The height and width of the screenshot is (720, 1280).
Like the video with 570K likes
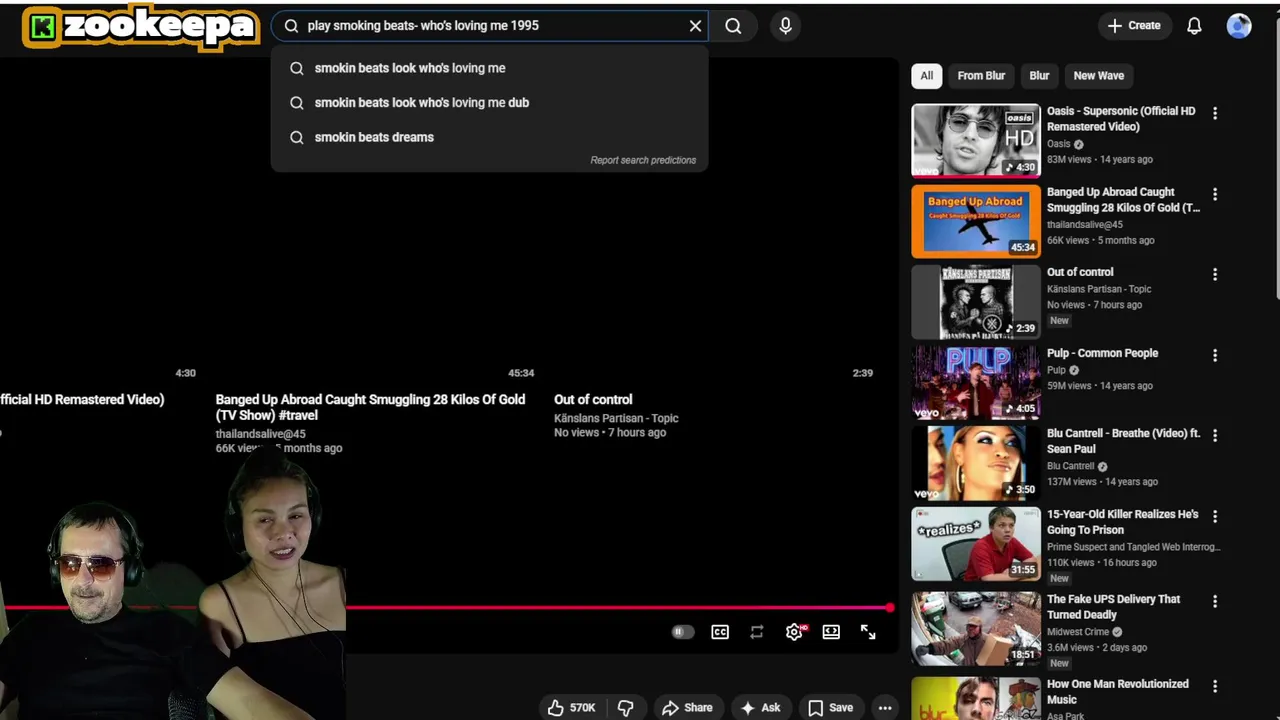(572, 708)
